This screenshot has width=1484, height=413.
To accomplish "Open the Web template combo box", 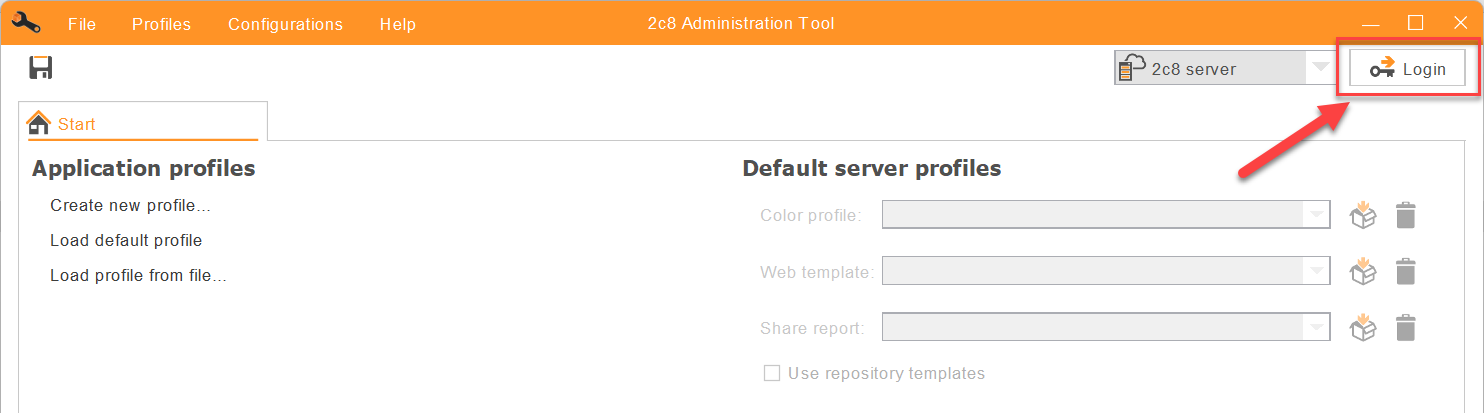I will click(1106, 270).
